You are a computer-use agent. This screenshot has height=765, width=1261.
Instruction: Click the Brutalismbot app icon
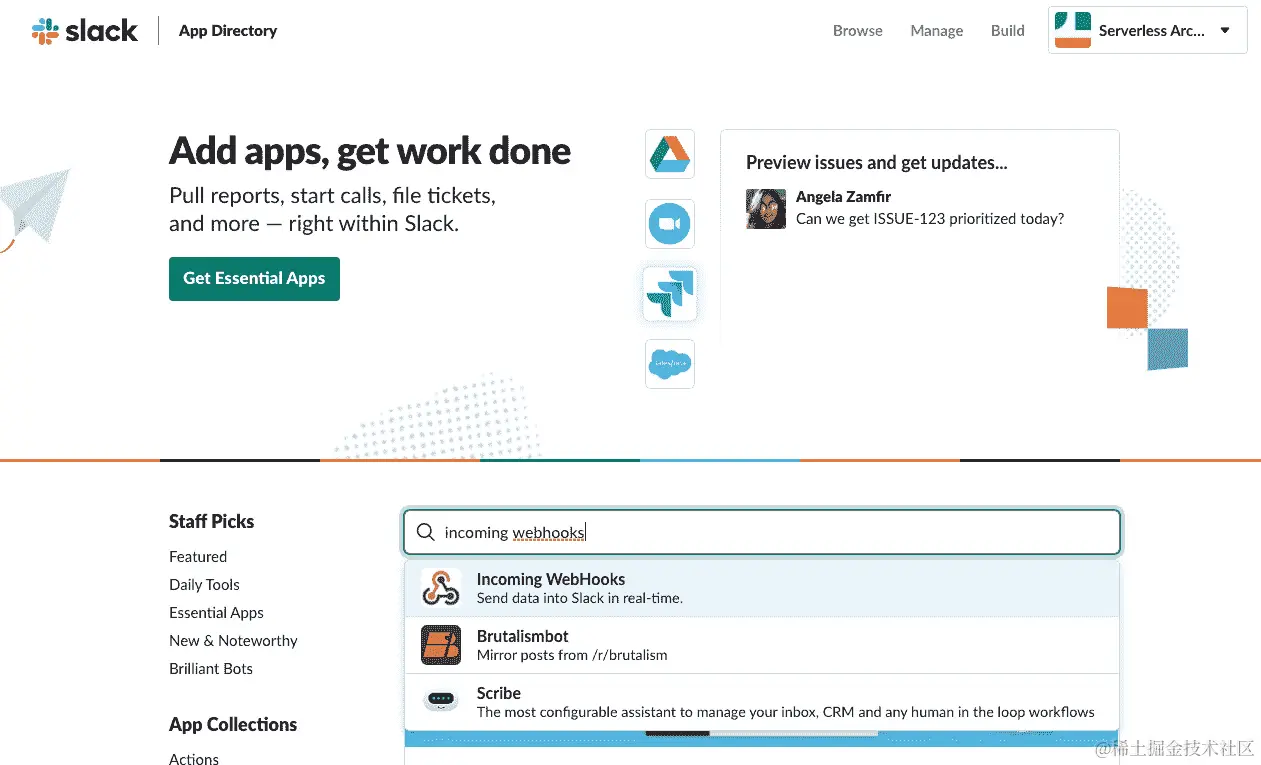(x=441, y=645)
